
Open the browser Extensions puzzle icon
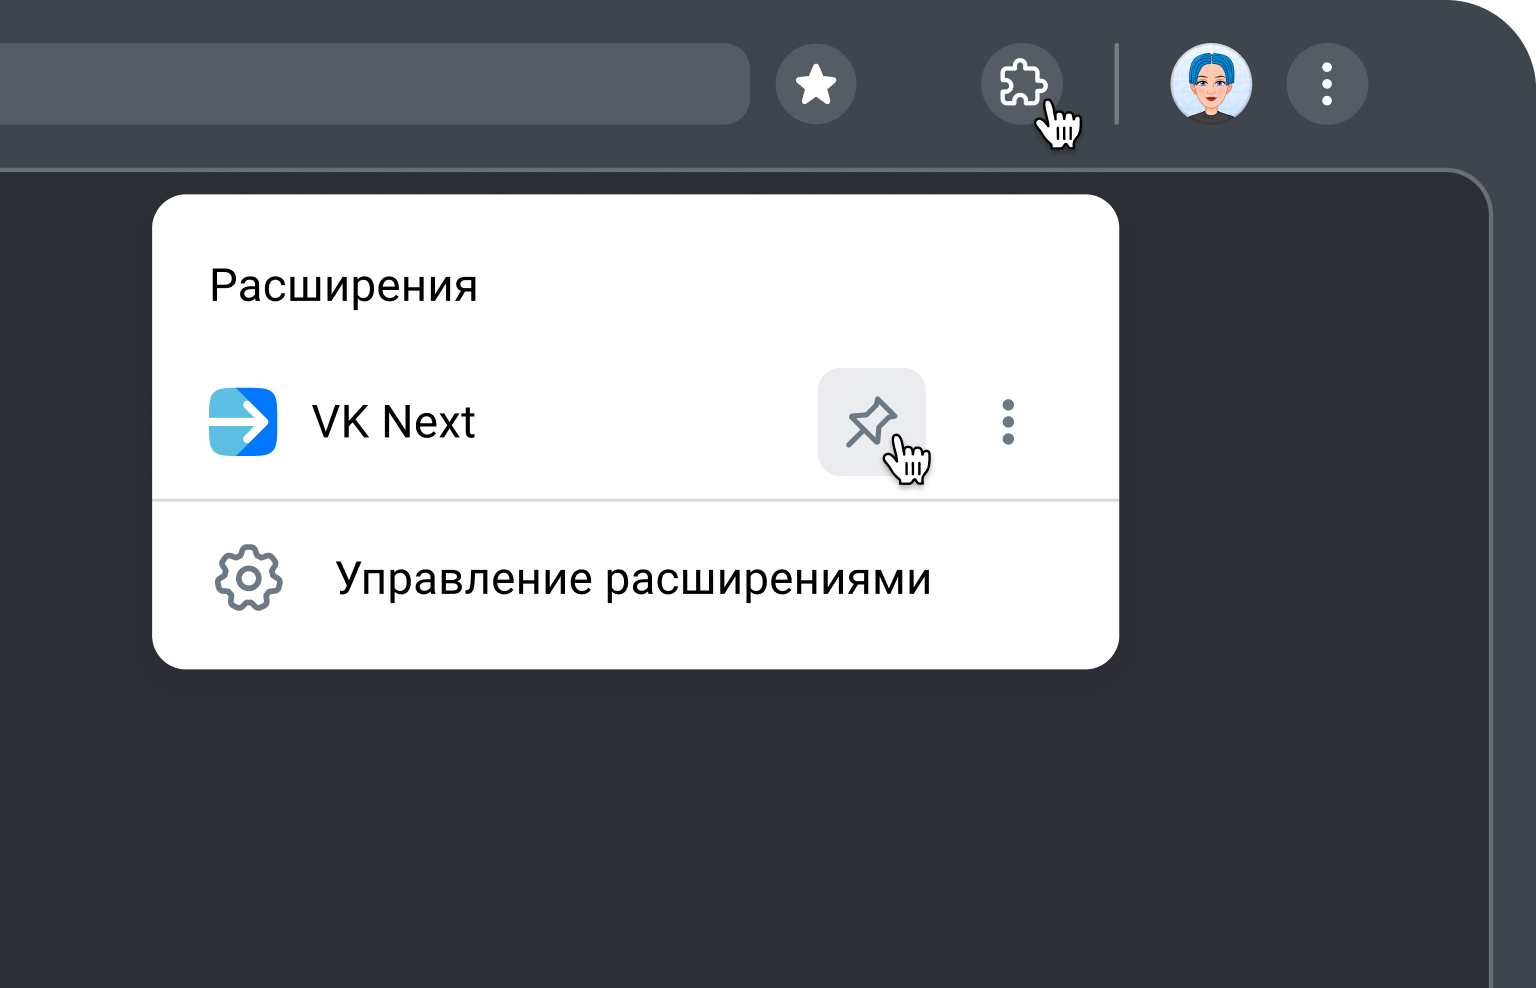(1022, 84)
